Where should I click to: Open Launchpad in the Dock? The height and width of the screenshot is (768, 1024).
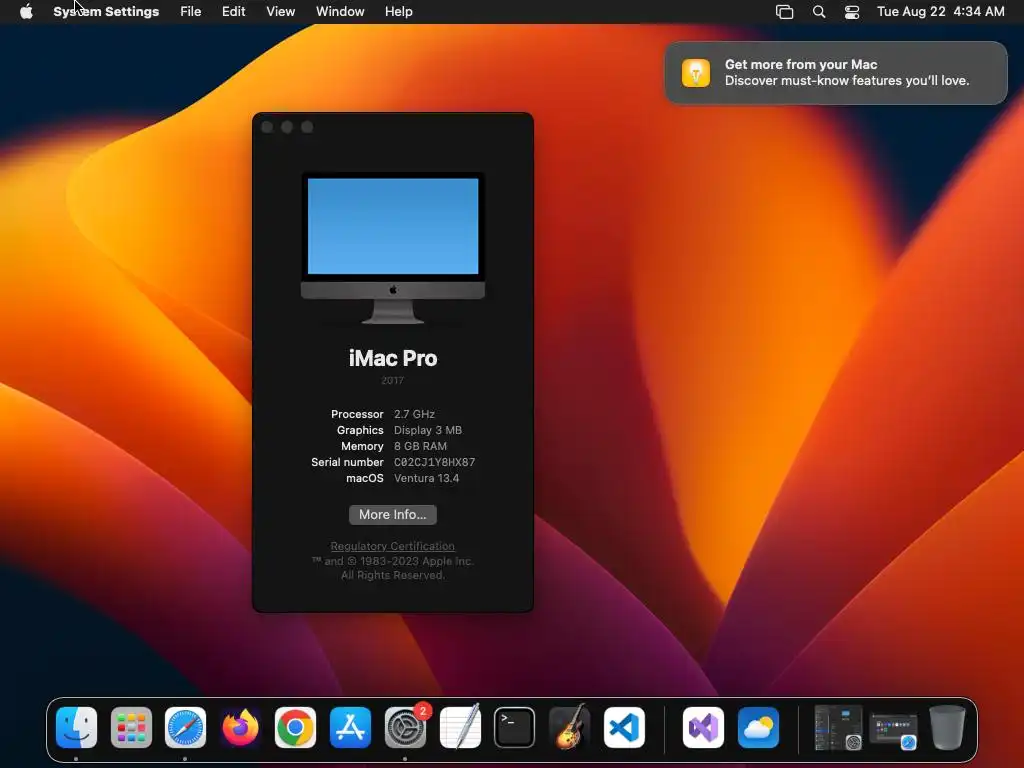[x=131, y=728]
